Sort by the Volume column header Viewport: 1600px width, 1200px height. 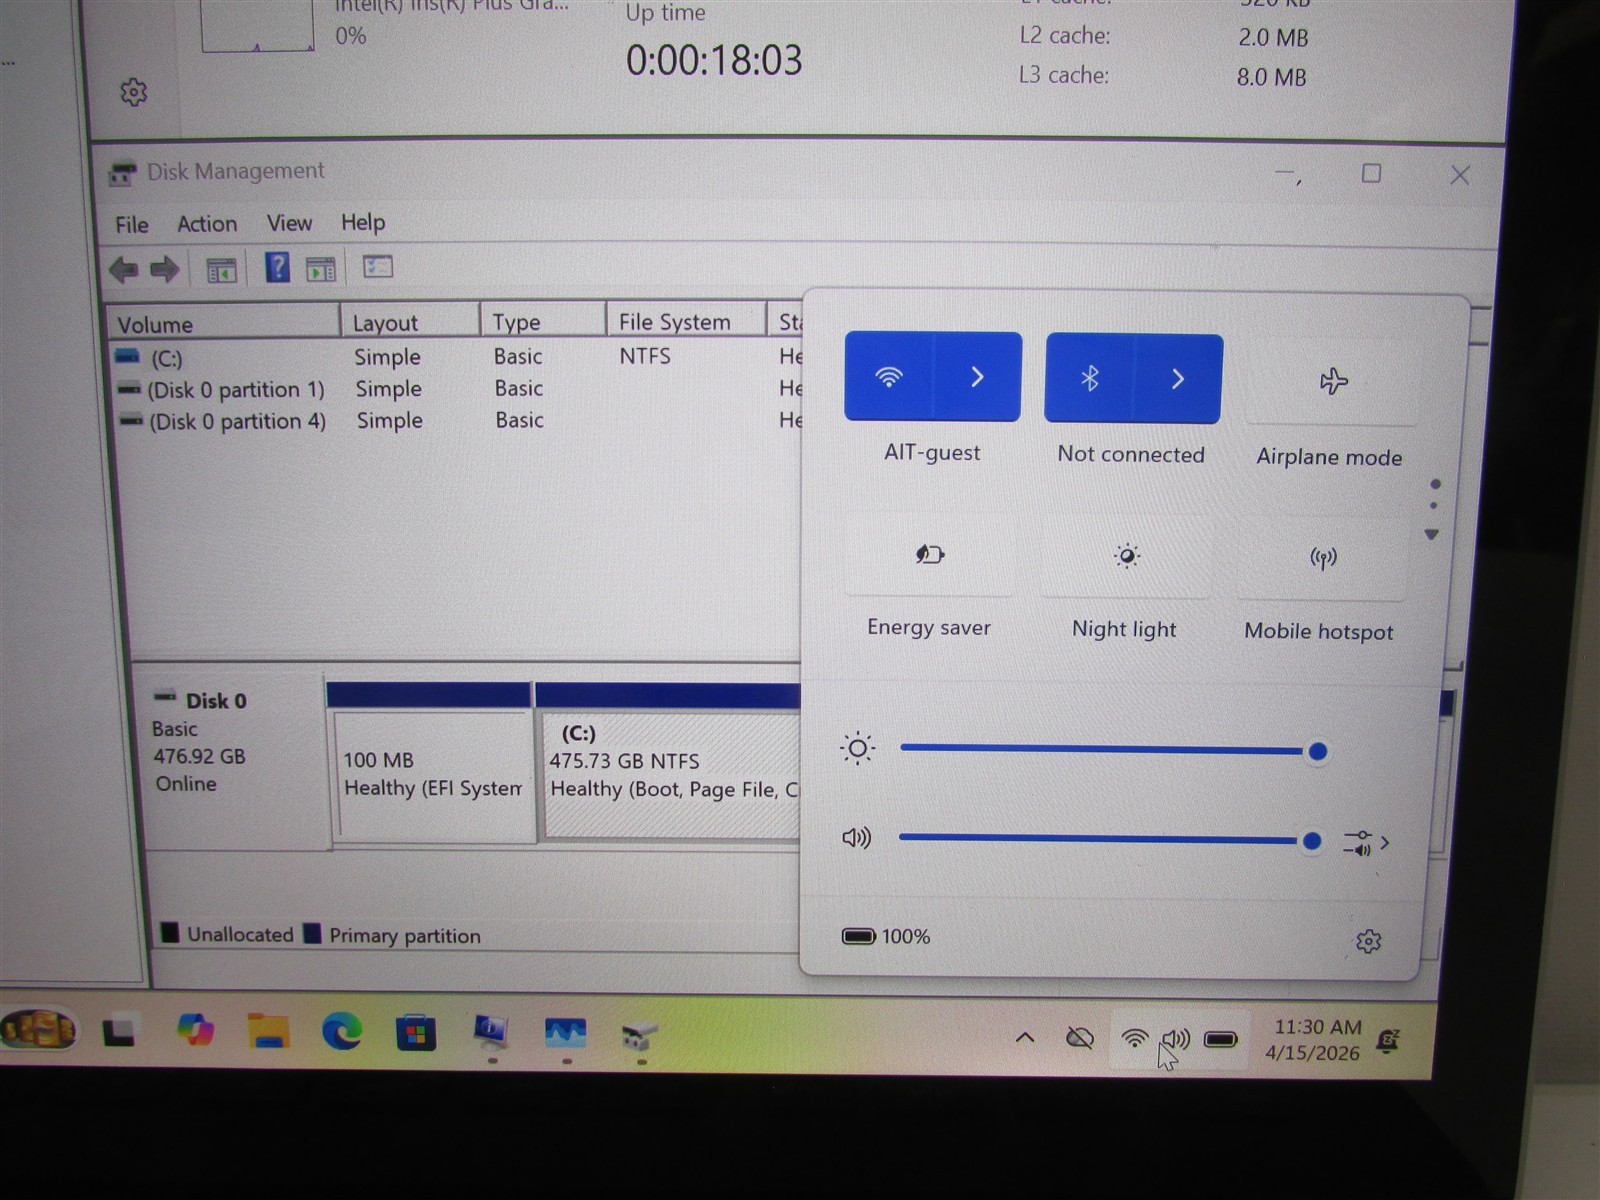[x=223, y=324]
